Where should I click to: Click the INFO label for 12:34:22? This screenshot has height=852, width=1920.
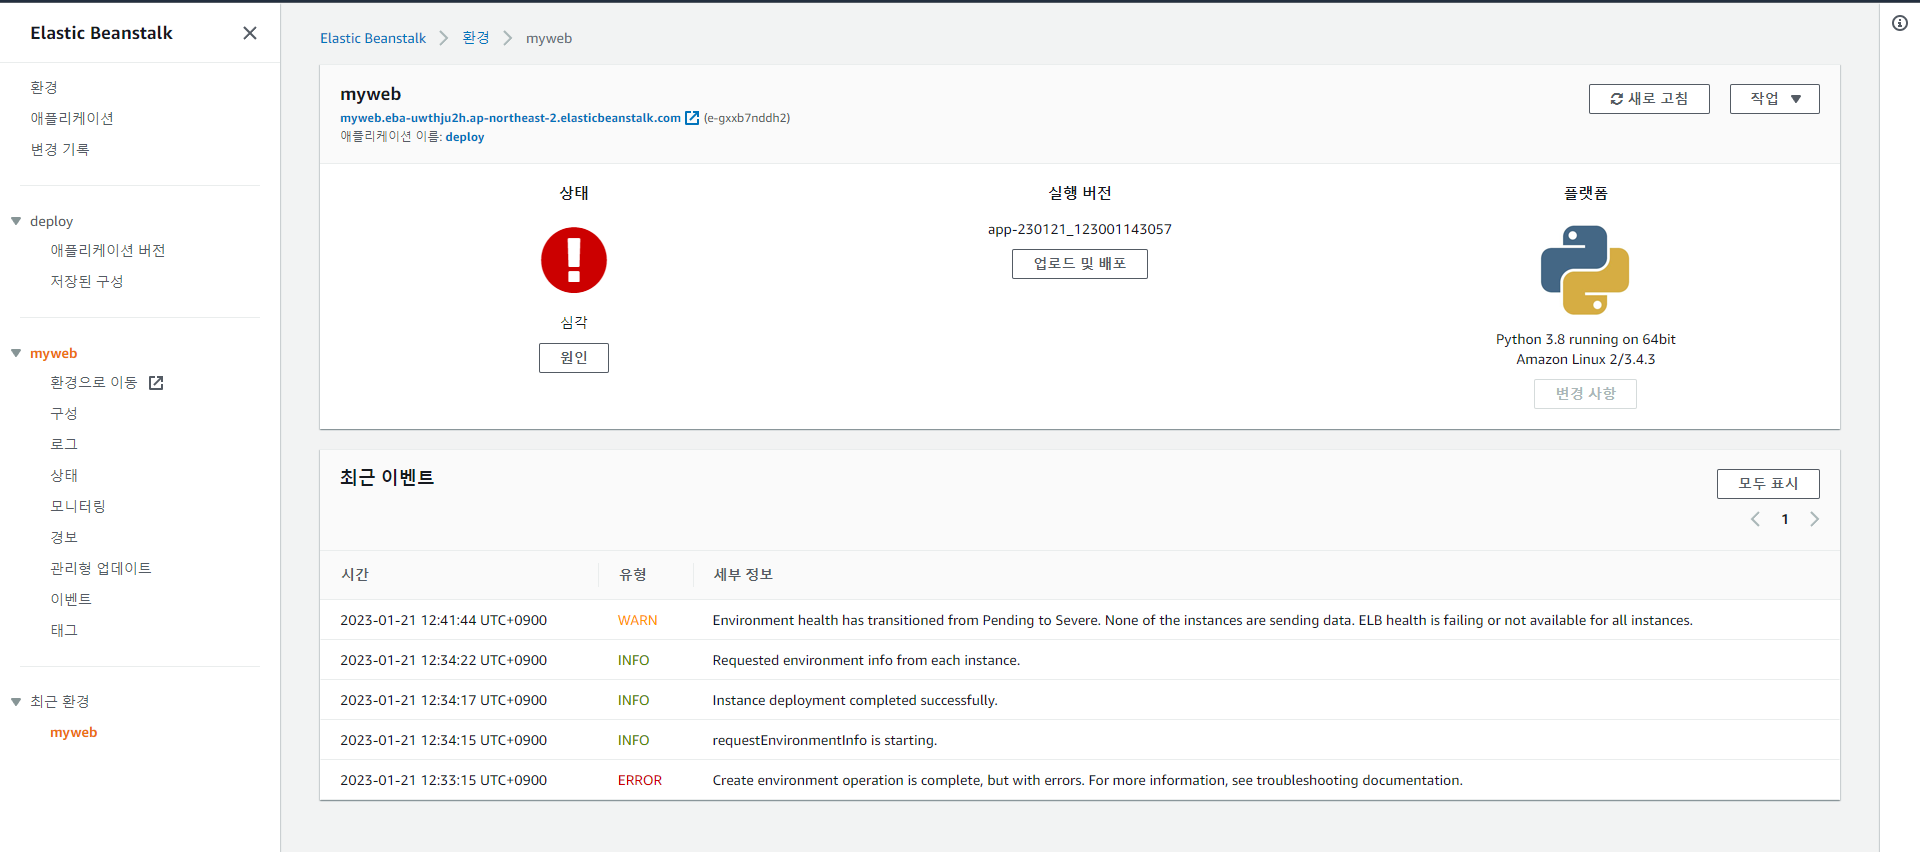[x=634, y=661]
